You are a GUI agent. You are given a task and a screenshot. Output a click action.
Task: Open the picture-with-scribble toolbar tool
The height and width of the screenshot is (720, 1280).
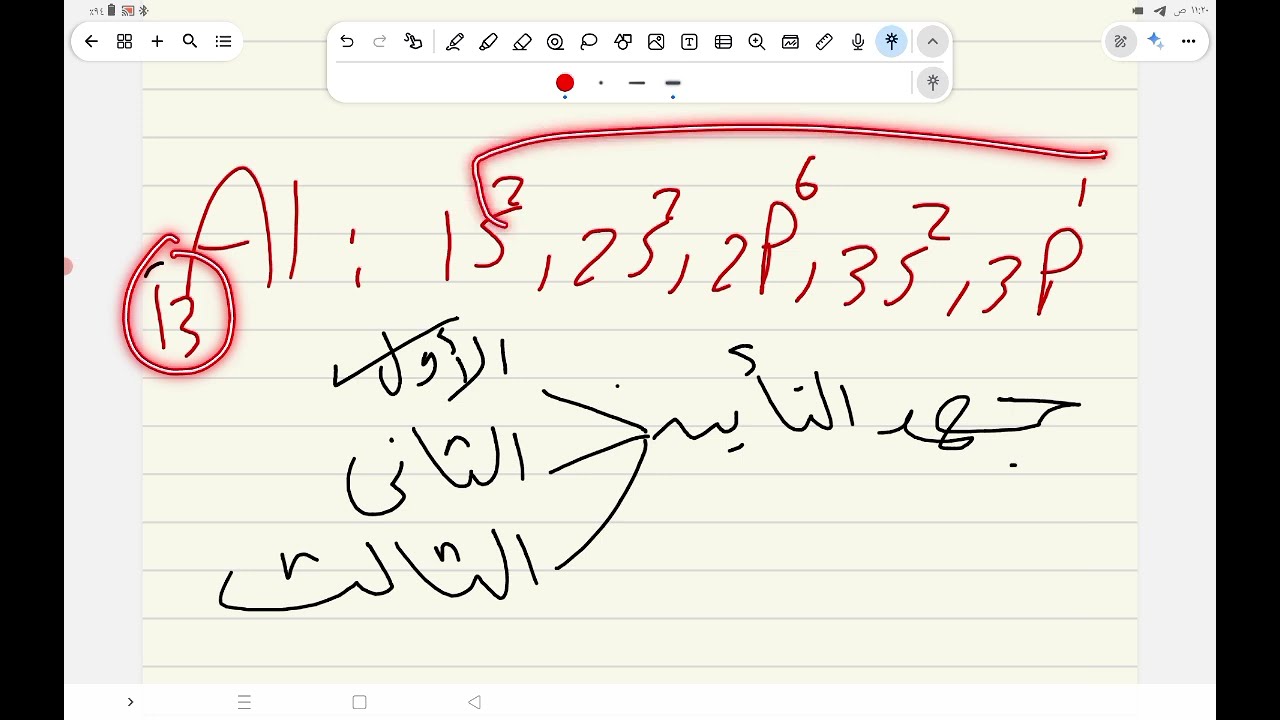point(791,41)
